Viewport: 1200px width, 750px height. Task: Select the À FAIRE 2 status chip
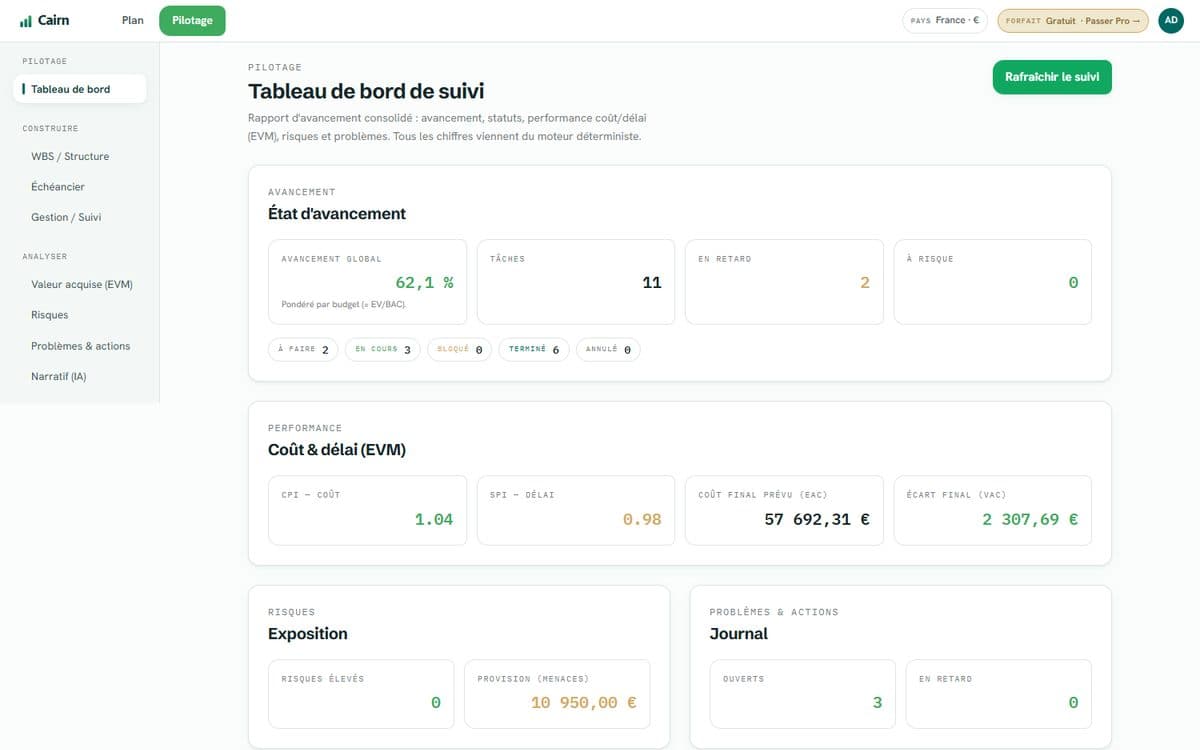pyautogui.click(x=303, y=350)
